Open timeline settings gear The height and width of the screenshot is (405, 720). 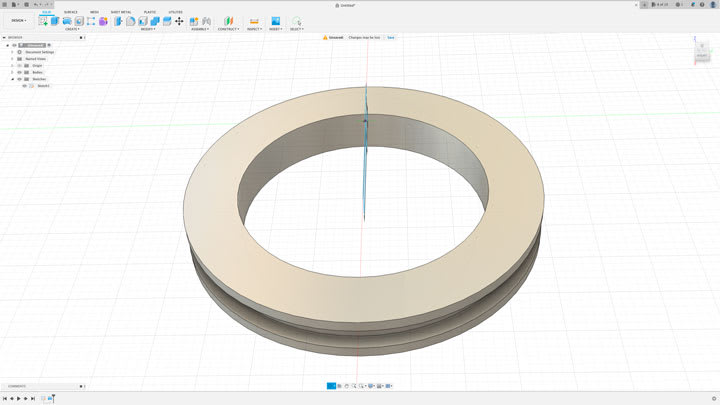(x=714, y=399)
